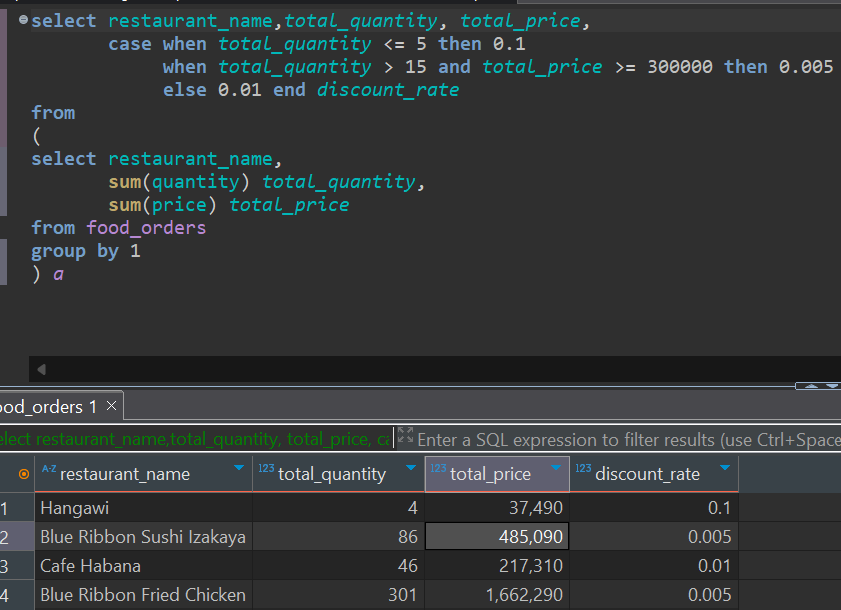This screenshot has height=610, width=841.
Task: Collapse the select statement fold marker
Action: pos(23,20)
